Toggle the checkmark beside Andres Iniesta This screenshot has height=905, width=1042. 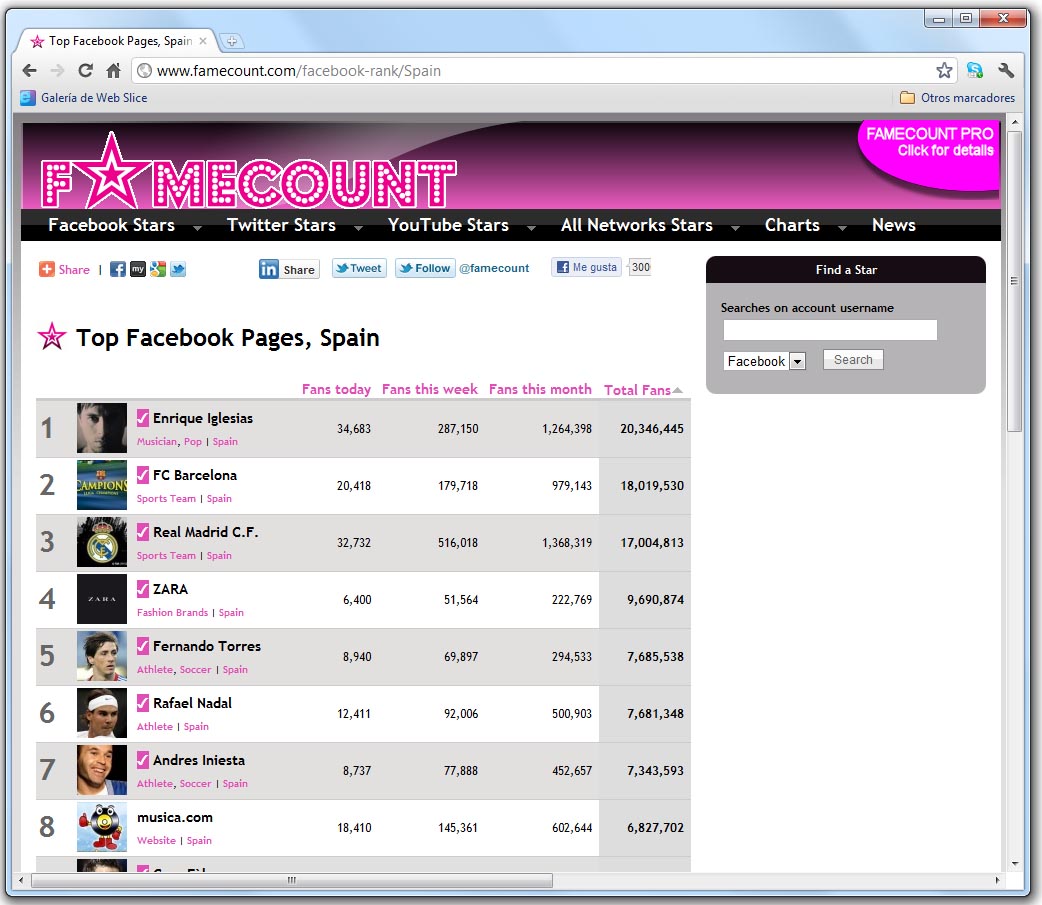(143, 759)
